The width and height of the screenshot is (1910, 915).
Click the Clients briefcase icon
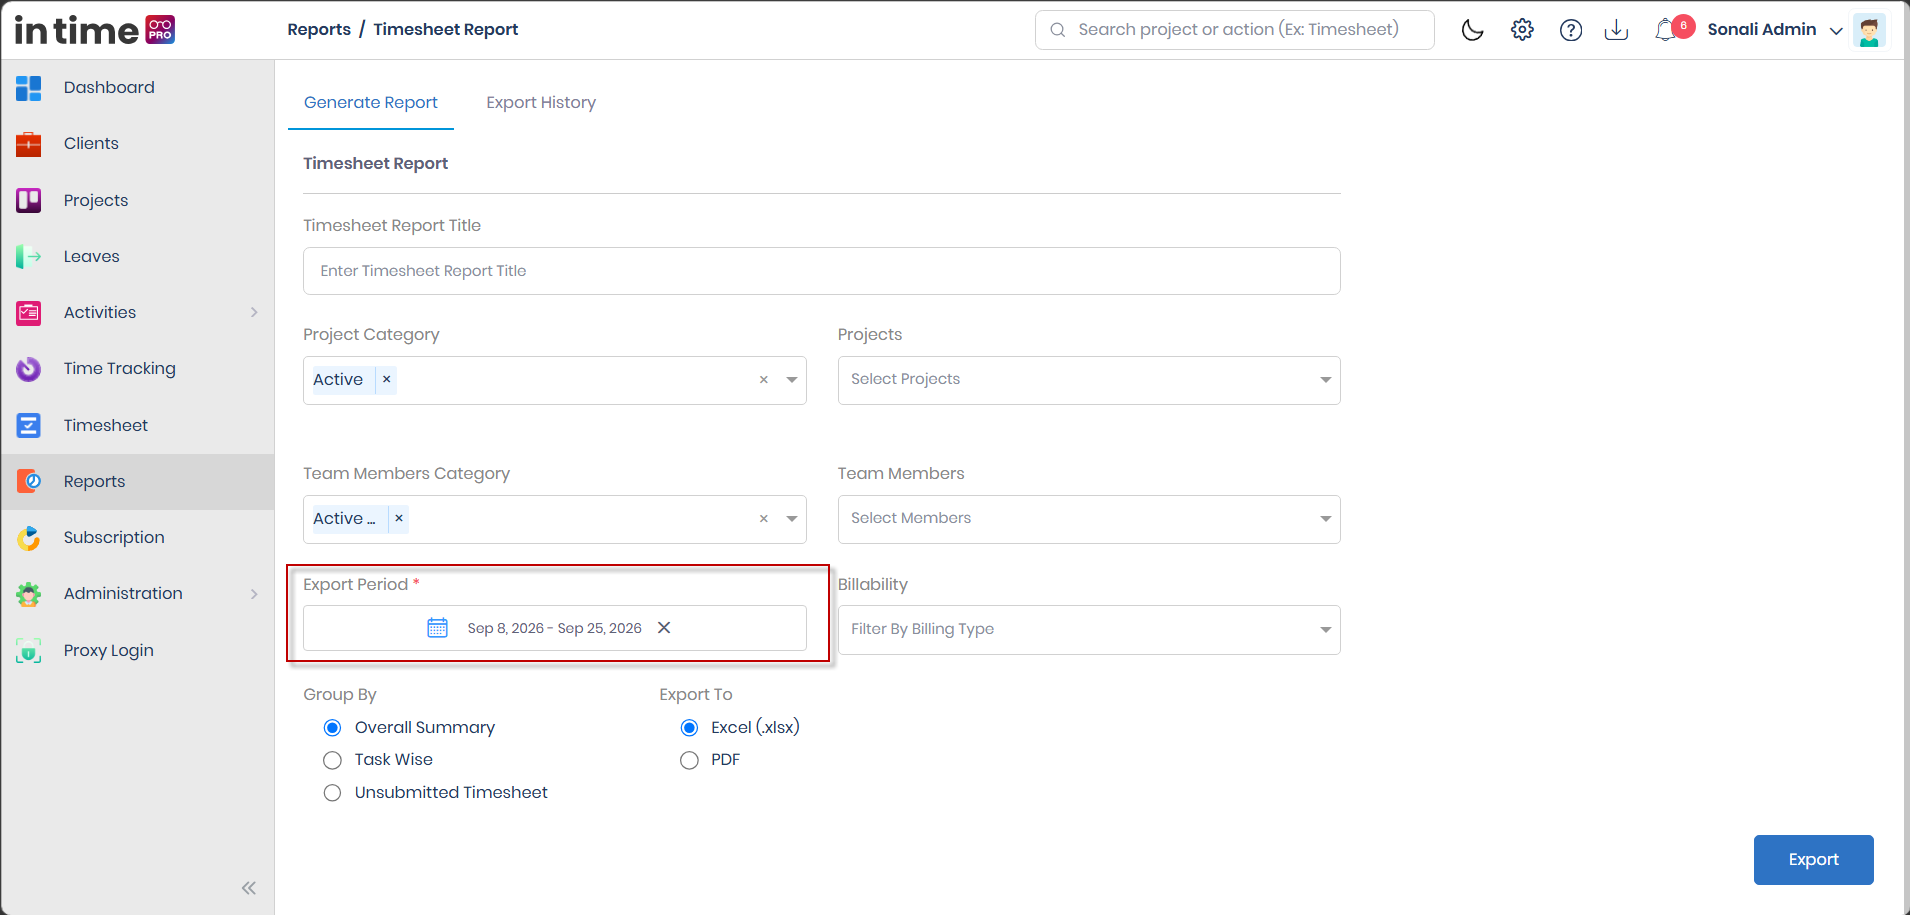pyautogui.click(x=29, y=144)
